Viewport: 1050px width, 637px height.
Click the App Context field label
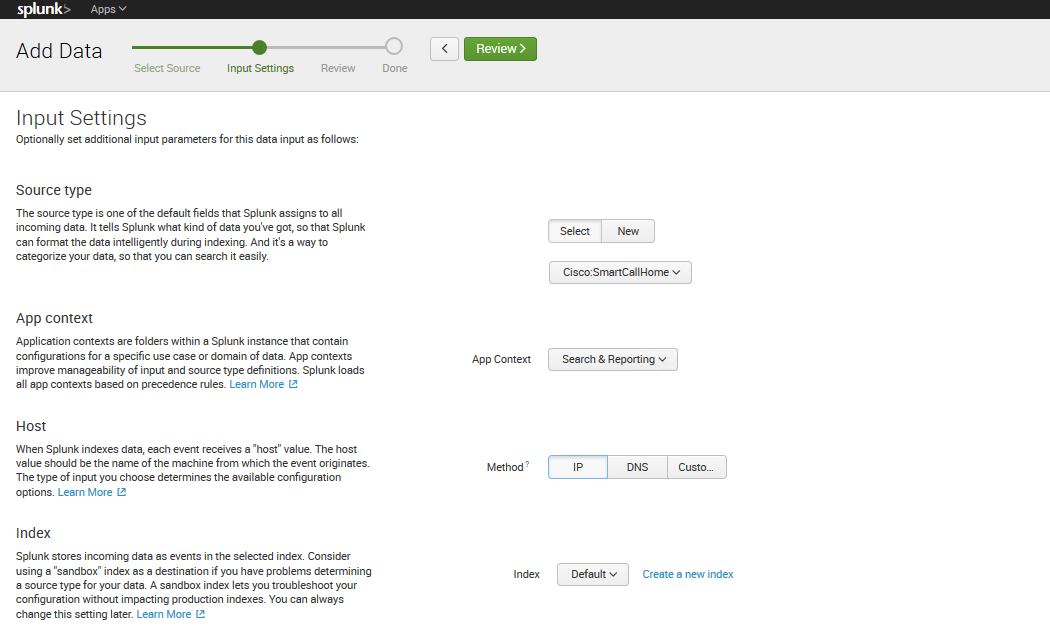501,360
